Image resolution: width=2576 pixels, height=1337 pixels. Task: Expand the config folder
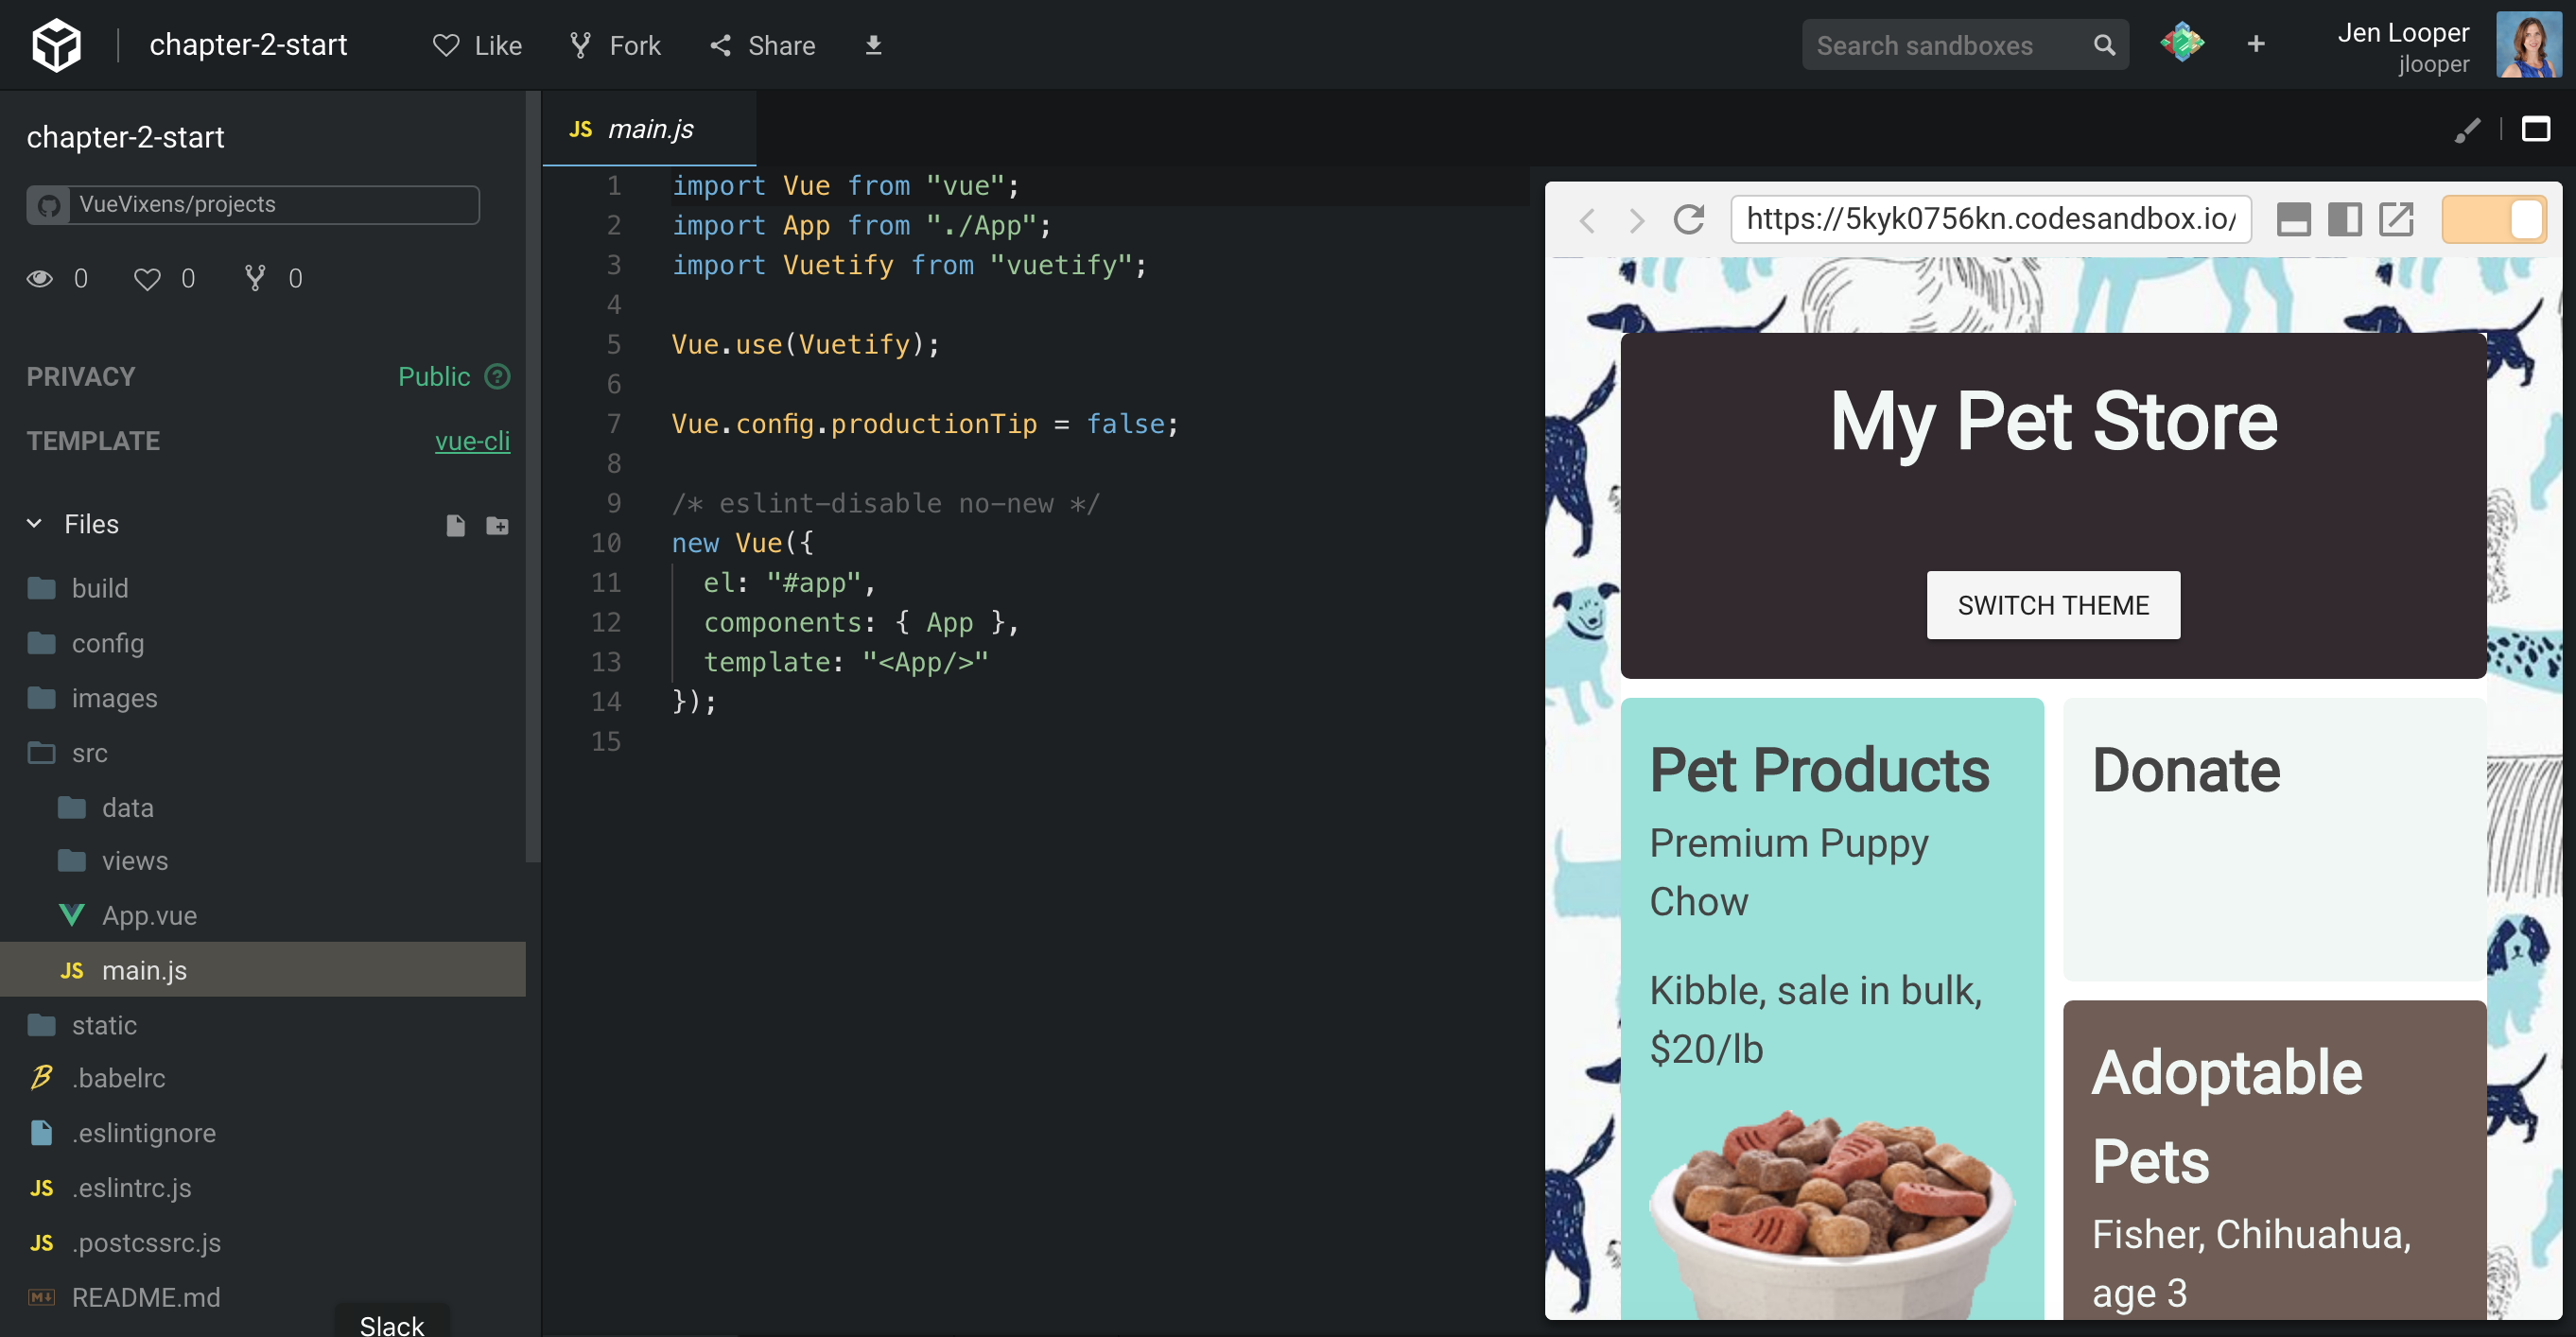(263, 643)
